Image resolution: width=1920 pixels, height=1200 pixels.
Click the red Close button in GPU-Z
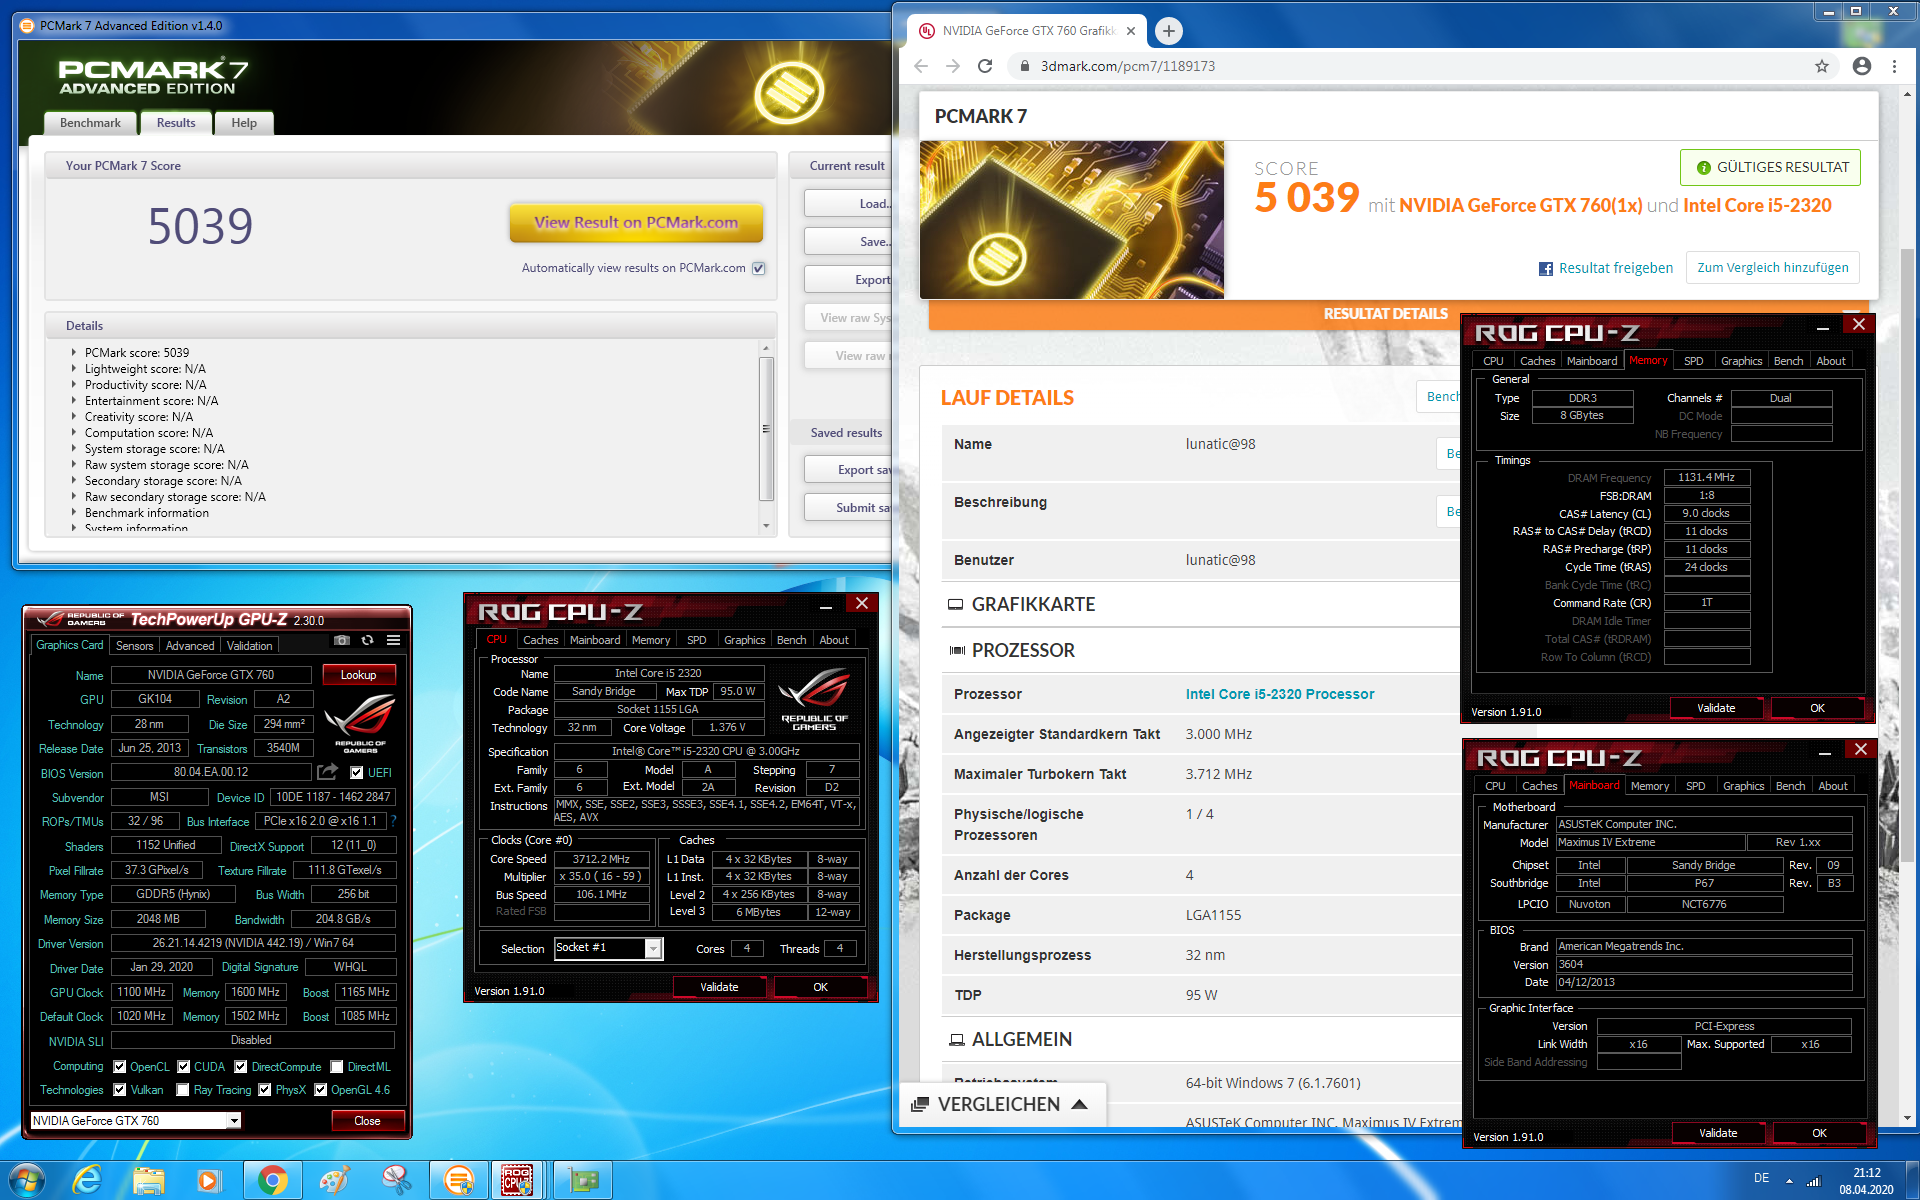[x=367, y=1121]
